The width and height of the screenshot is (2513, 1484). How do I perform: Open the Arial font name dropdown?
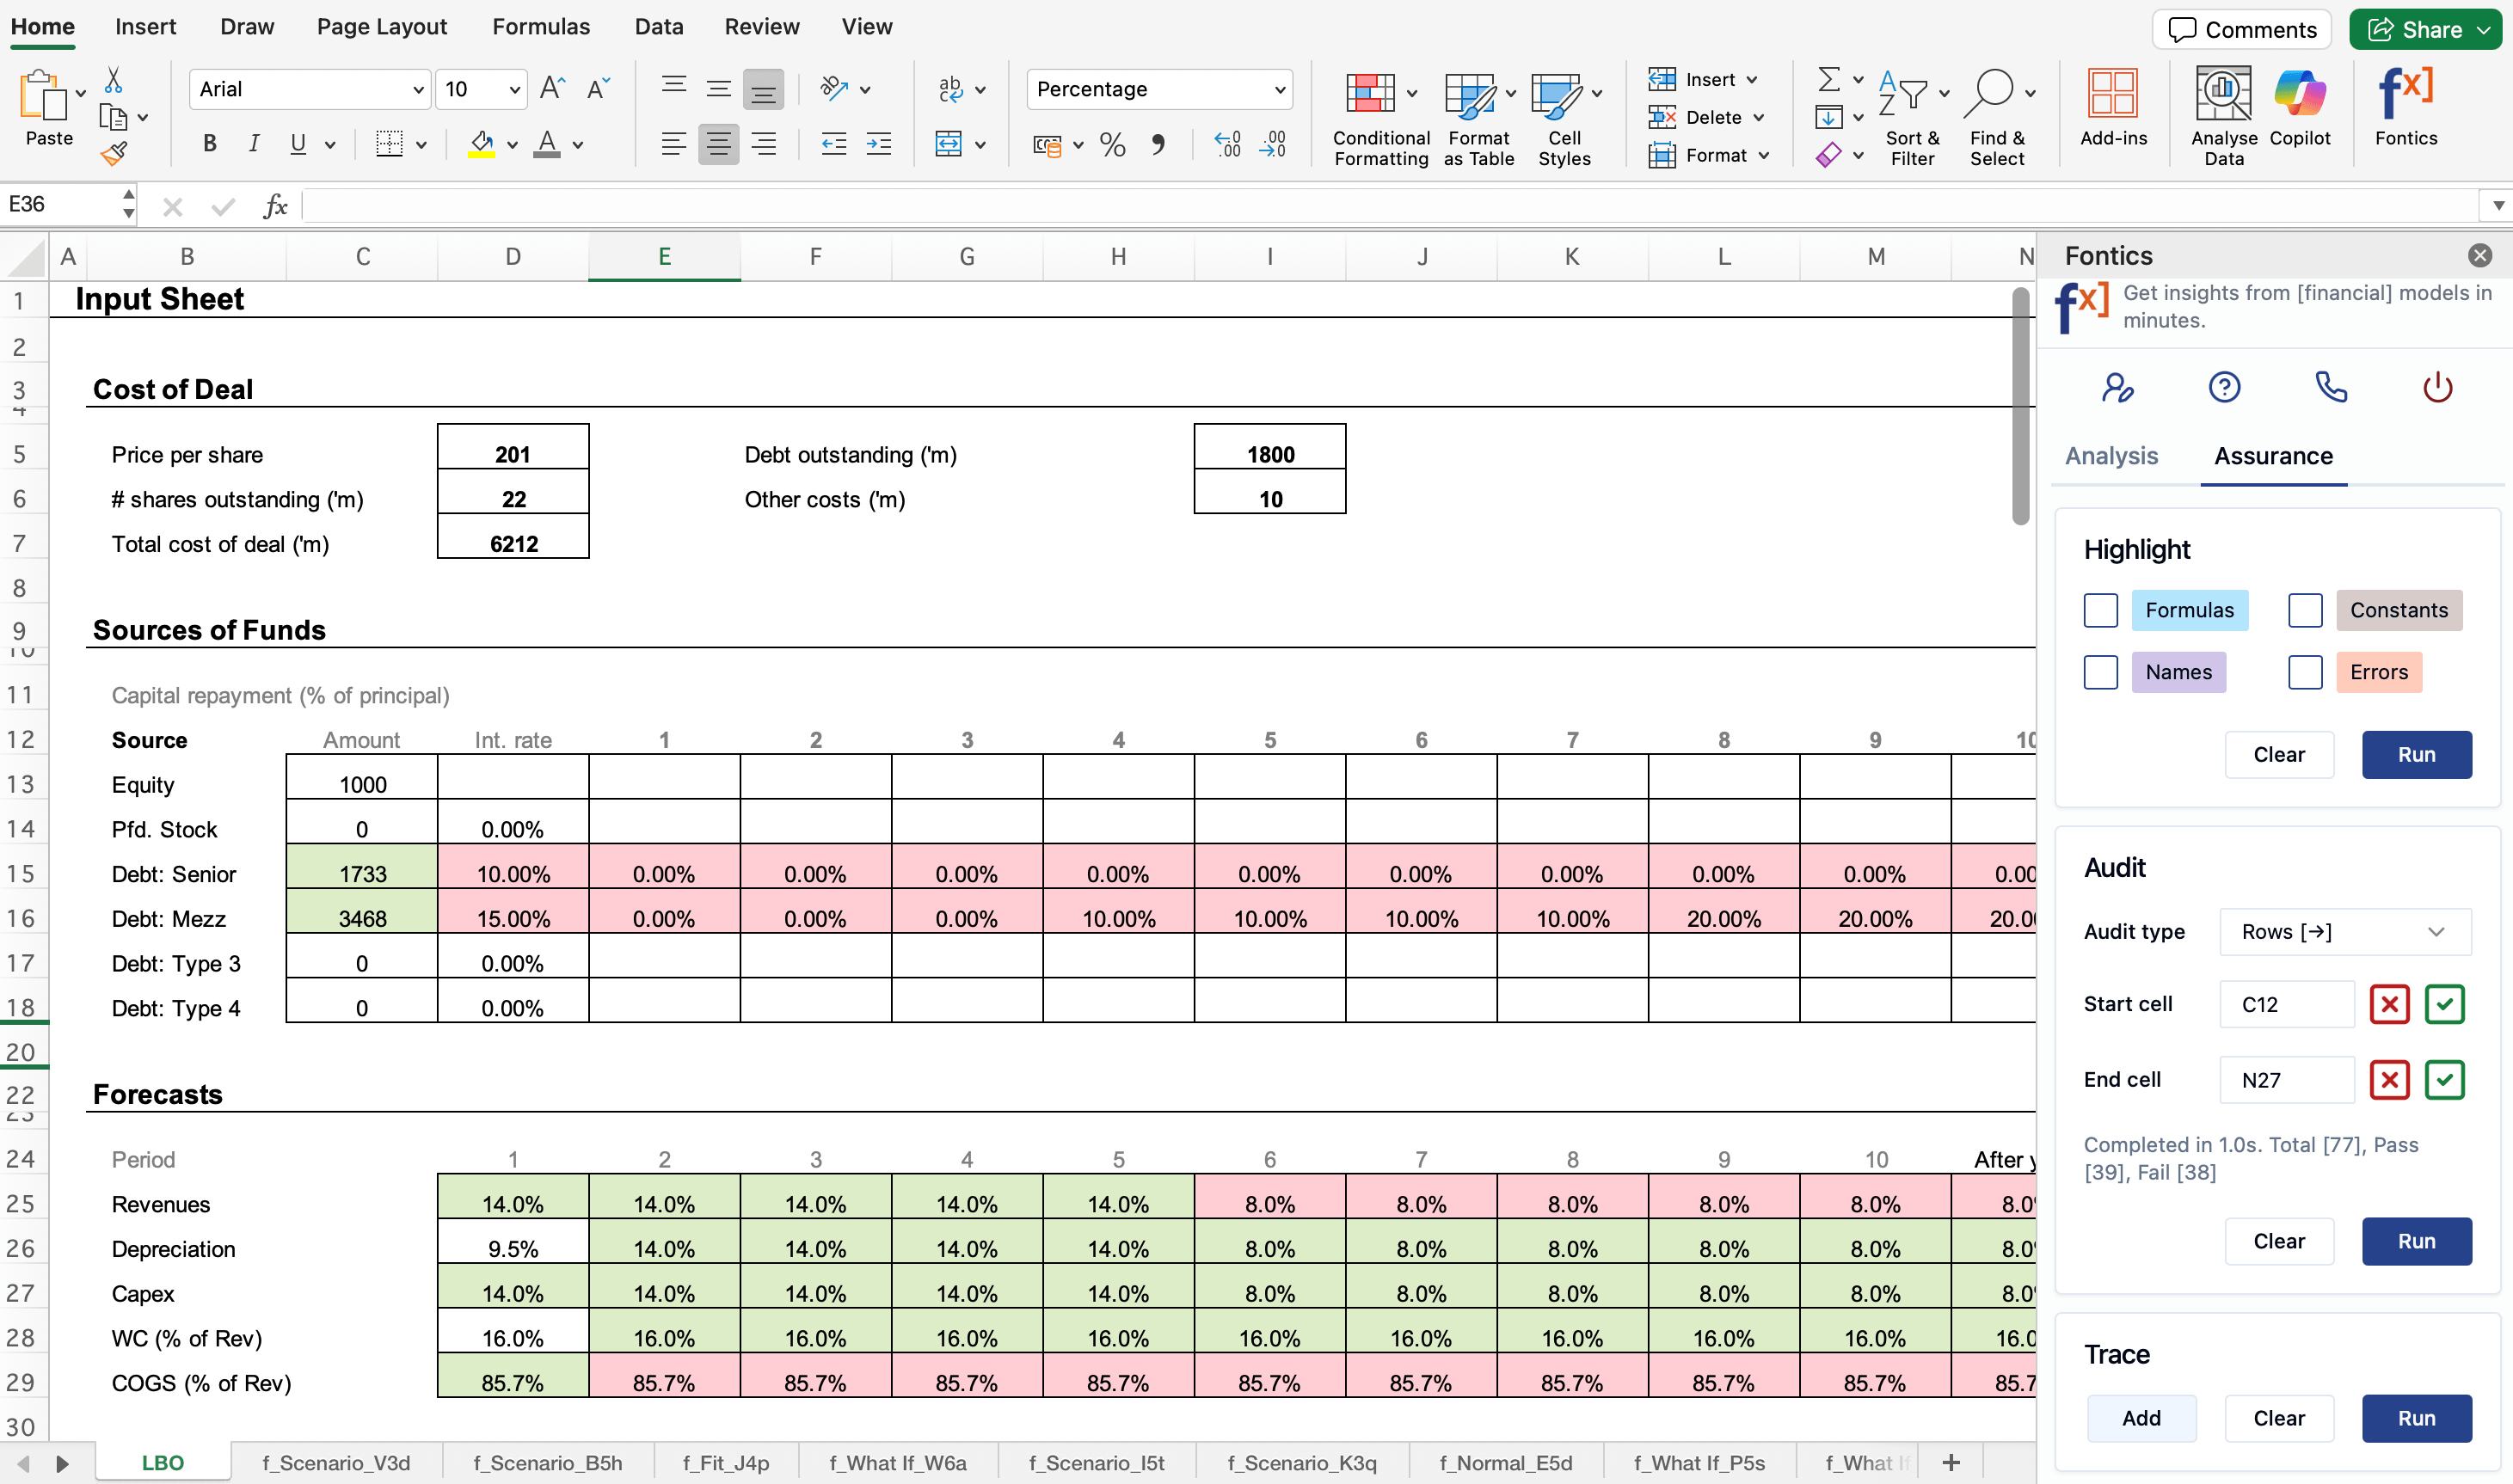(x=418, y=90)
